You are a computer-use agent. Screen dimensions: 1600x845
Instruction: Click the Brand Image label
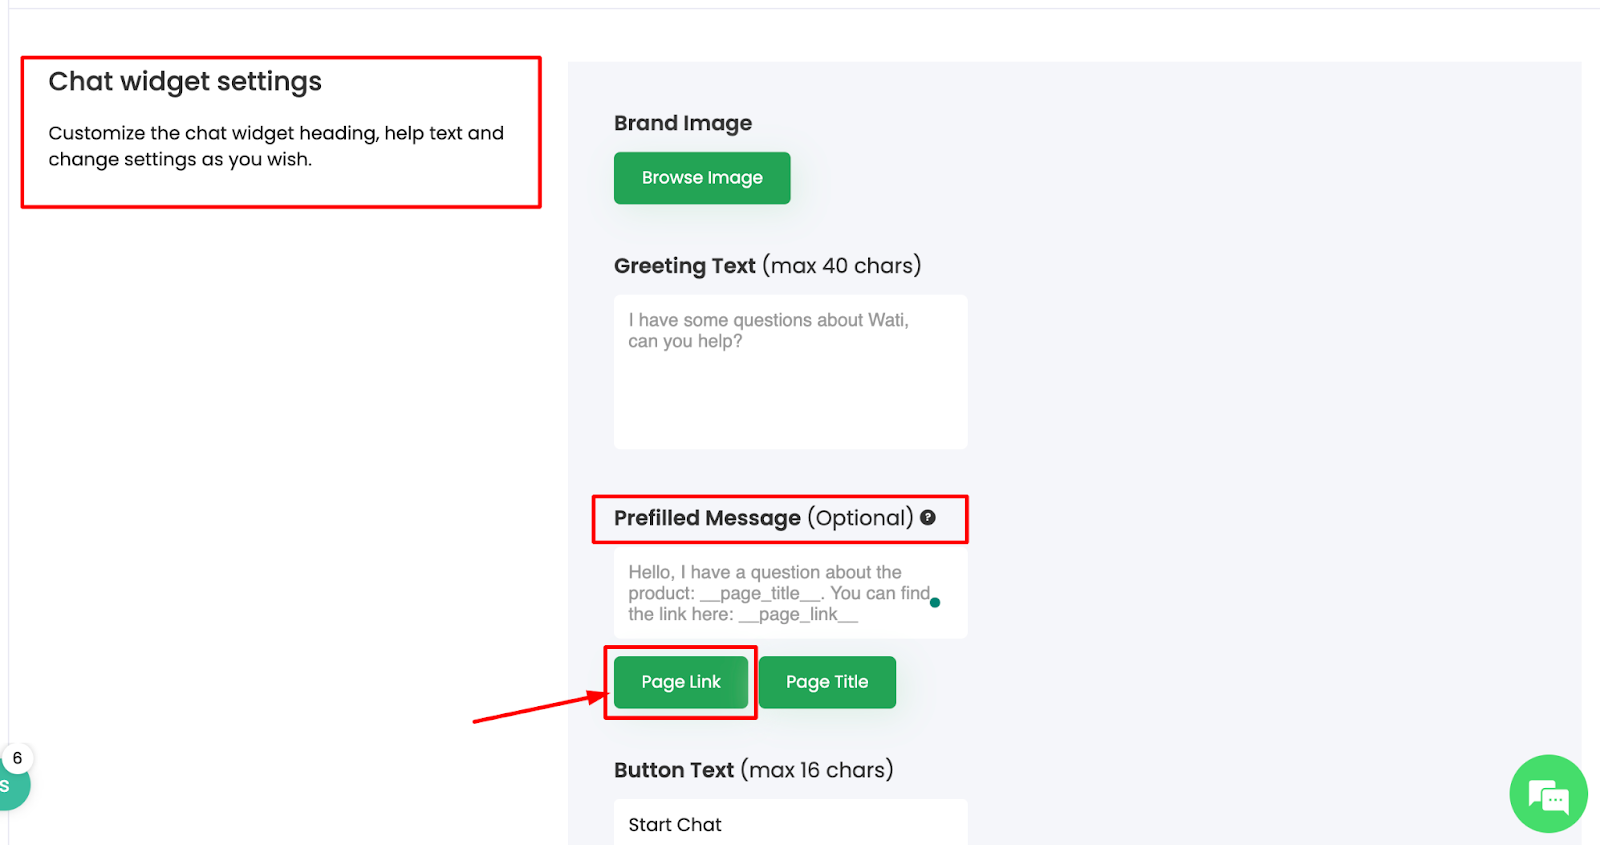(683, 123)
